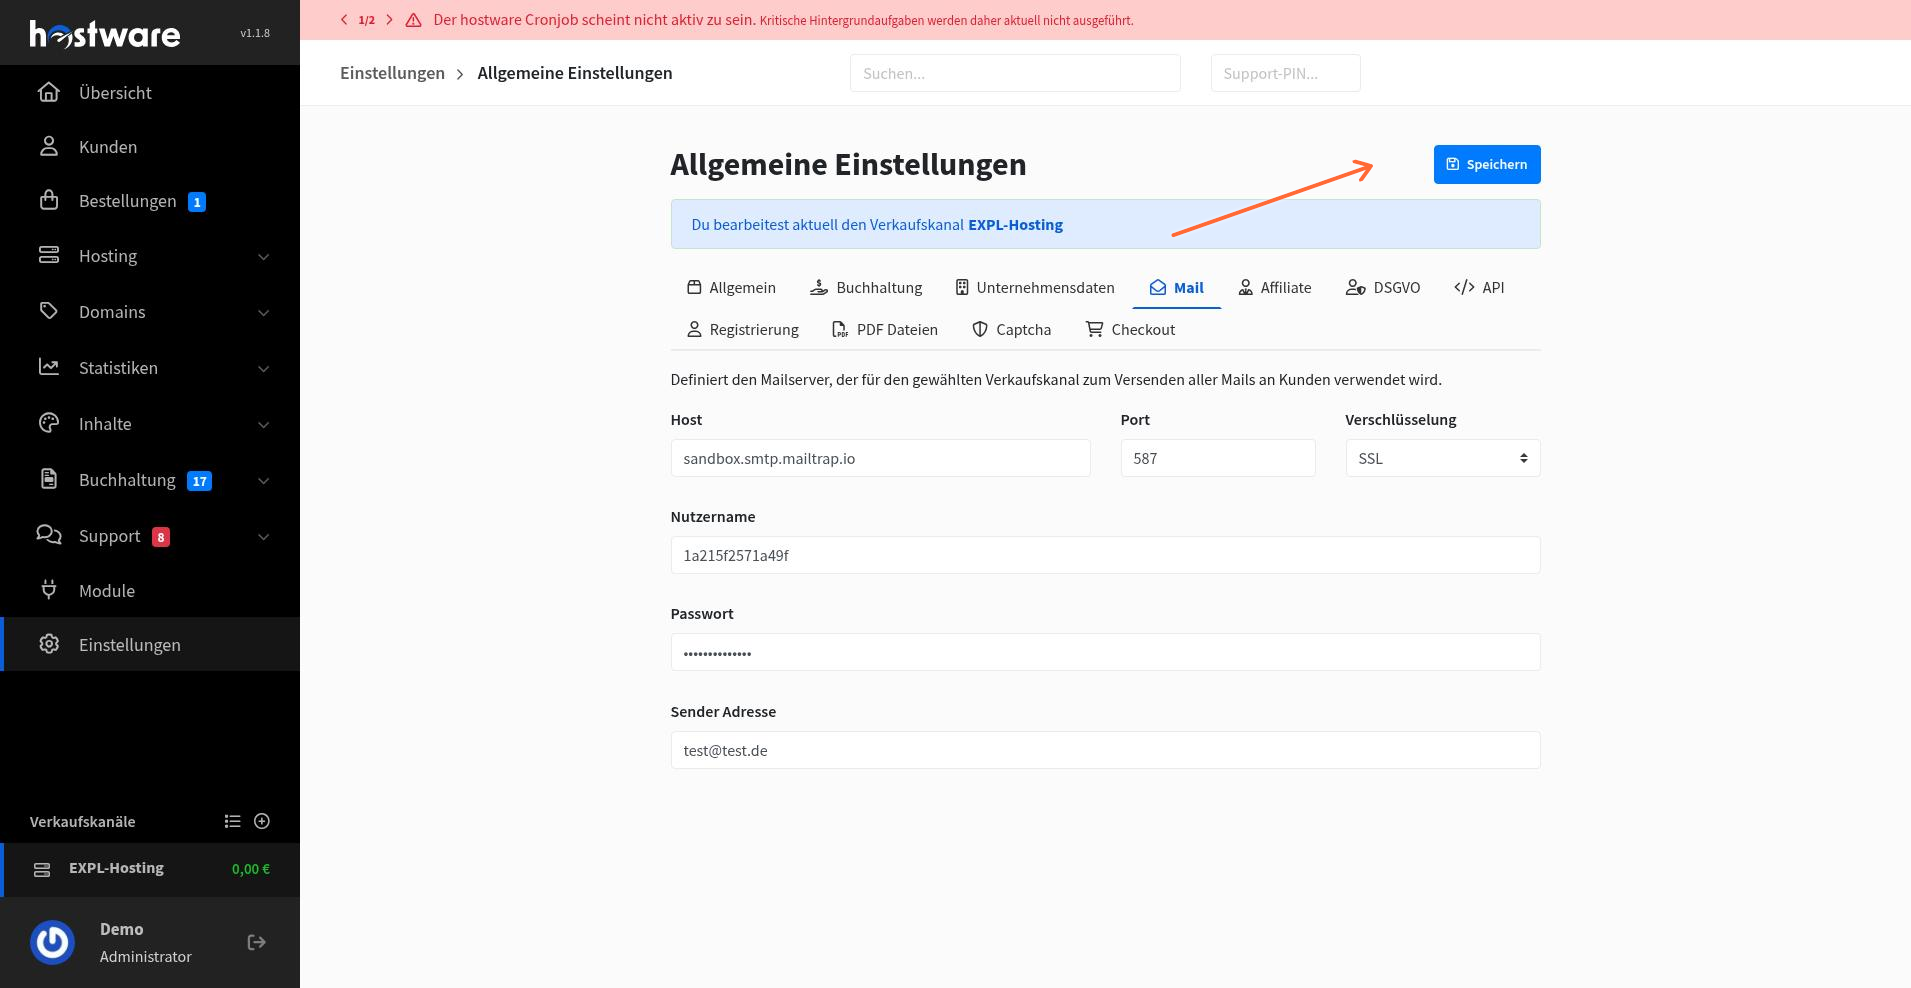Click the Support badge showing 8
Image resolution: width=1911 pixels, height=988 pixels.
coord(161,537)
